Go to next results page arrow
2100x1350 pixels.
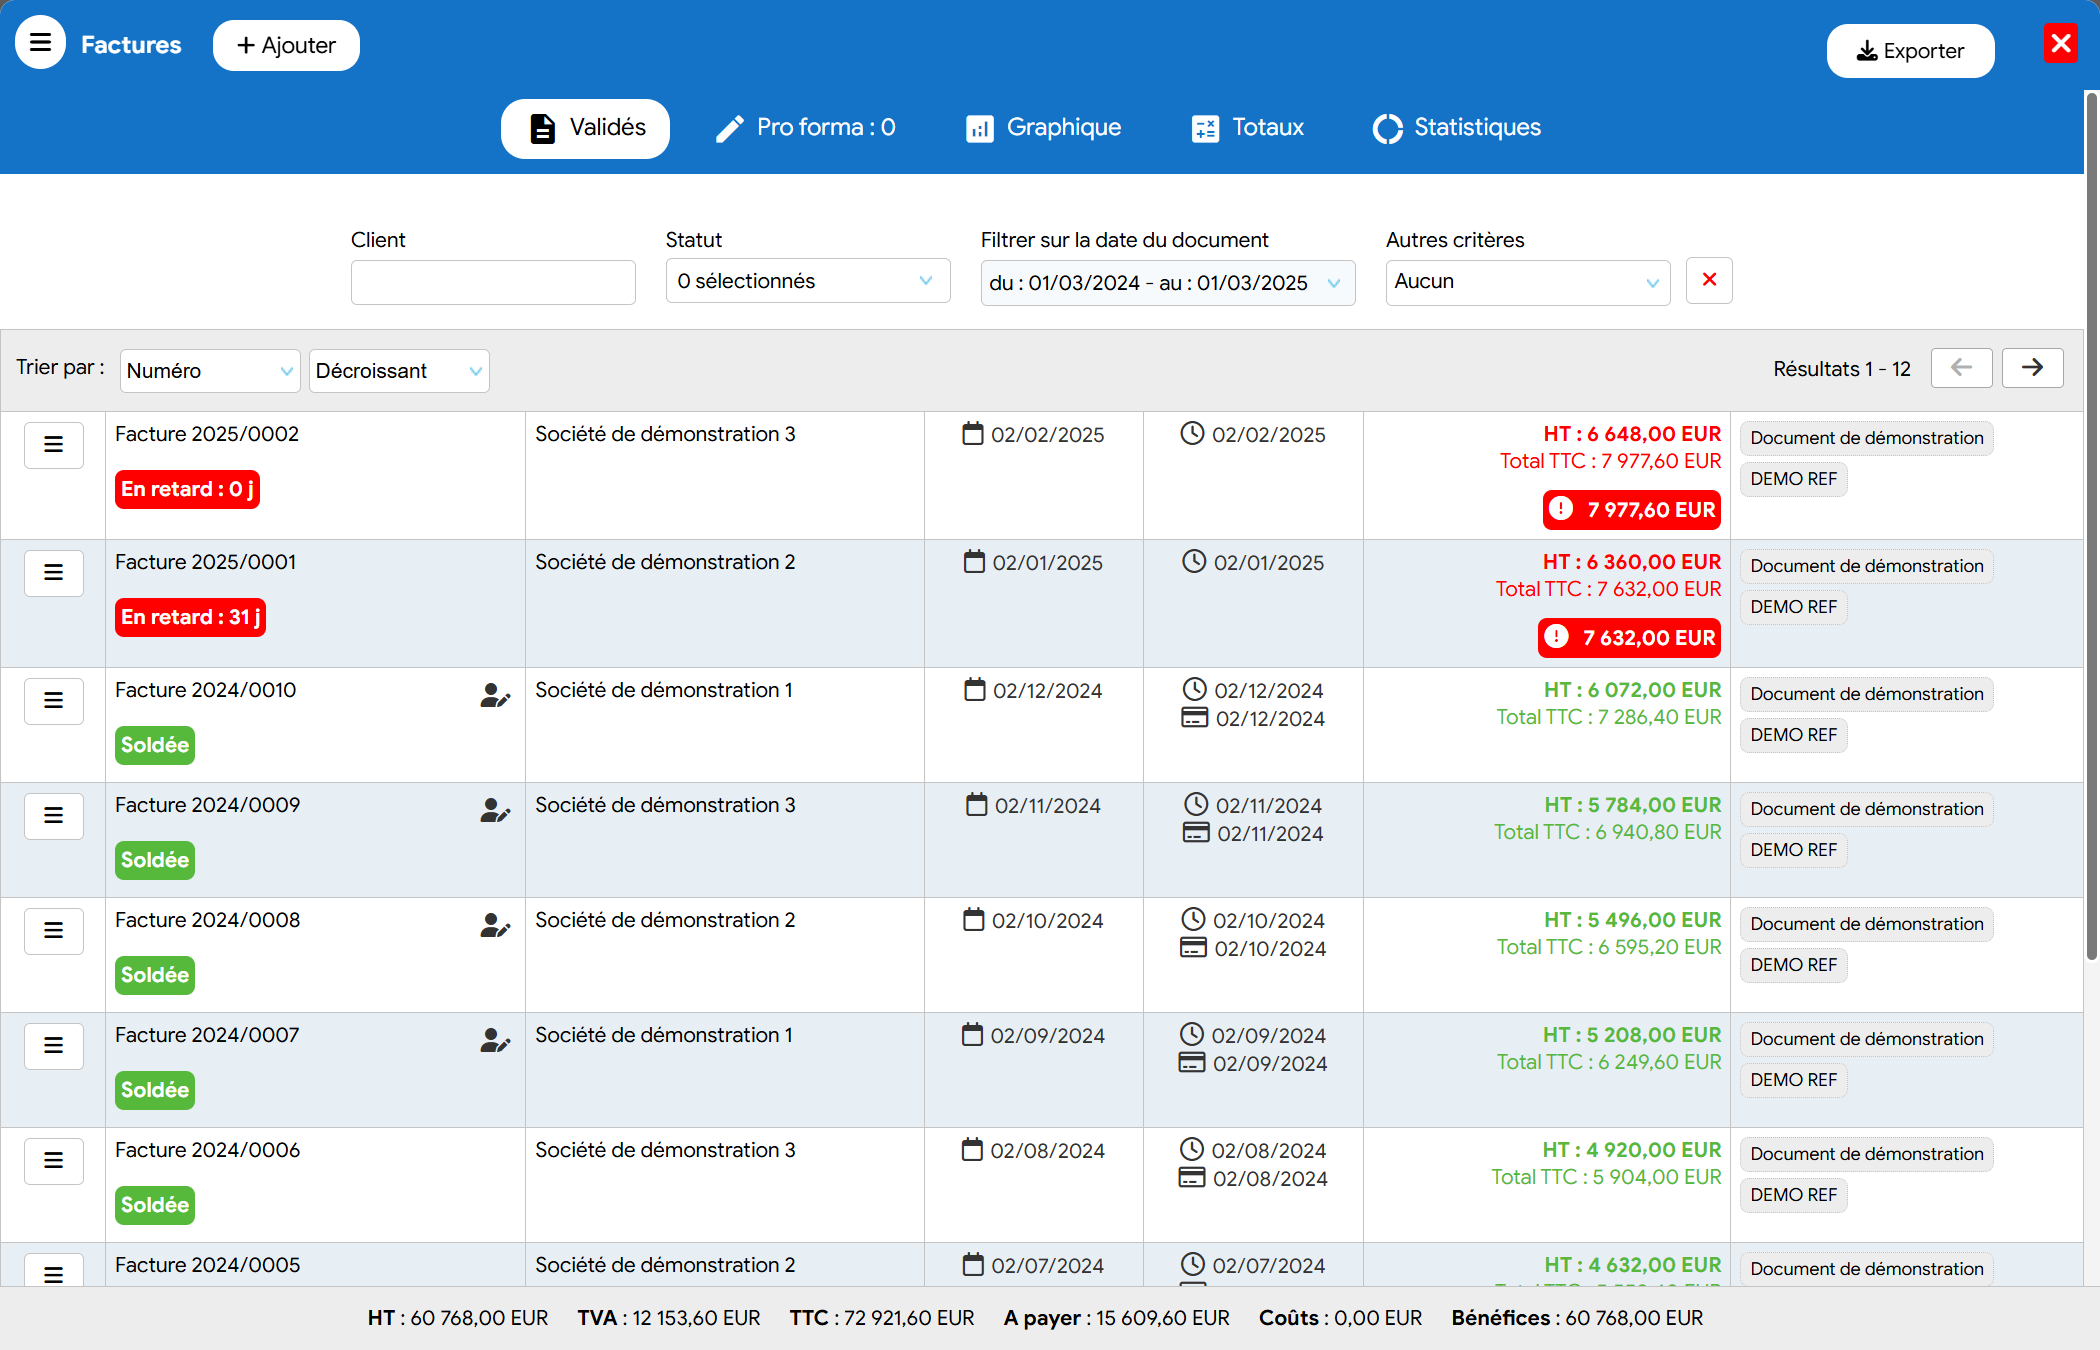tap(2033, 368)
